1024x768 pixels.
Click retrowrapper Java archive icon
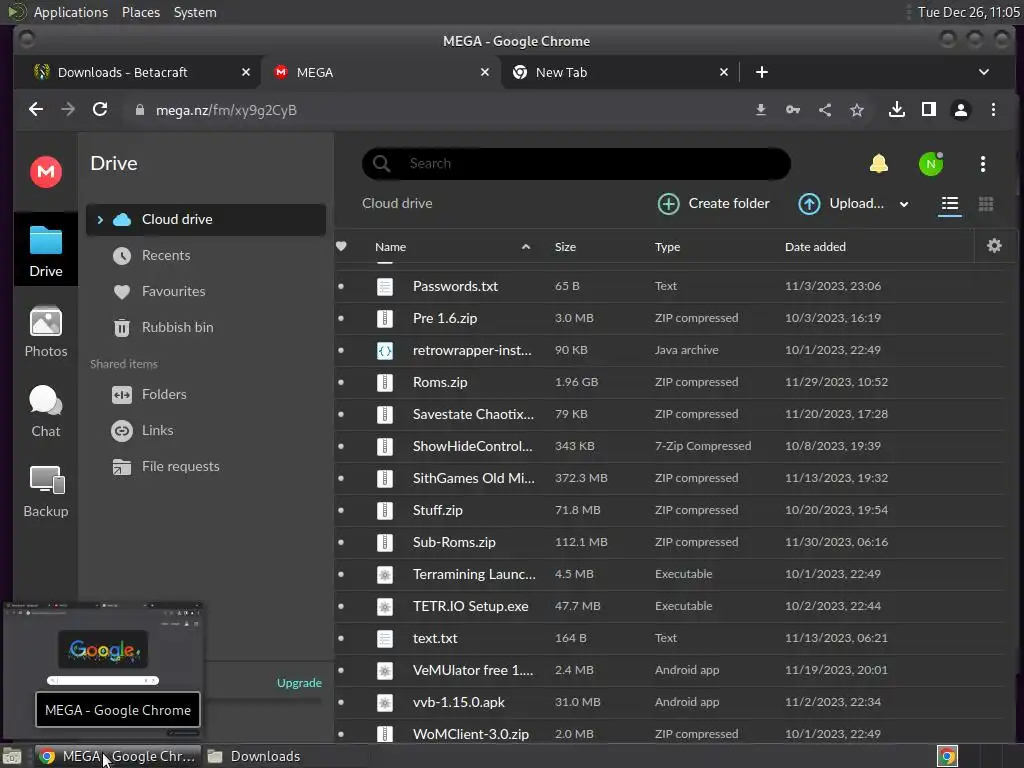coord(385,350)
